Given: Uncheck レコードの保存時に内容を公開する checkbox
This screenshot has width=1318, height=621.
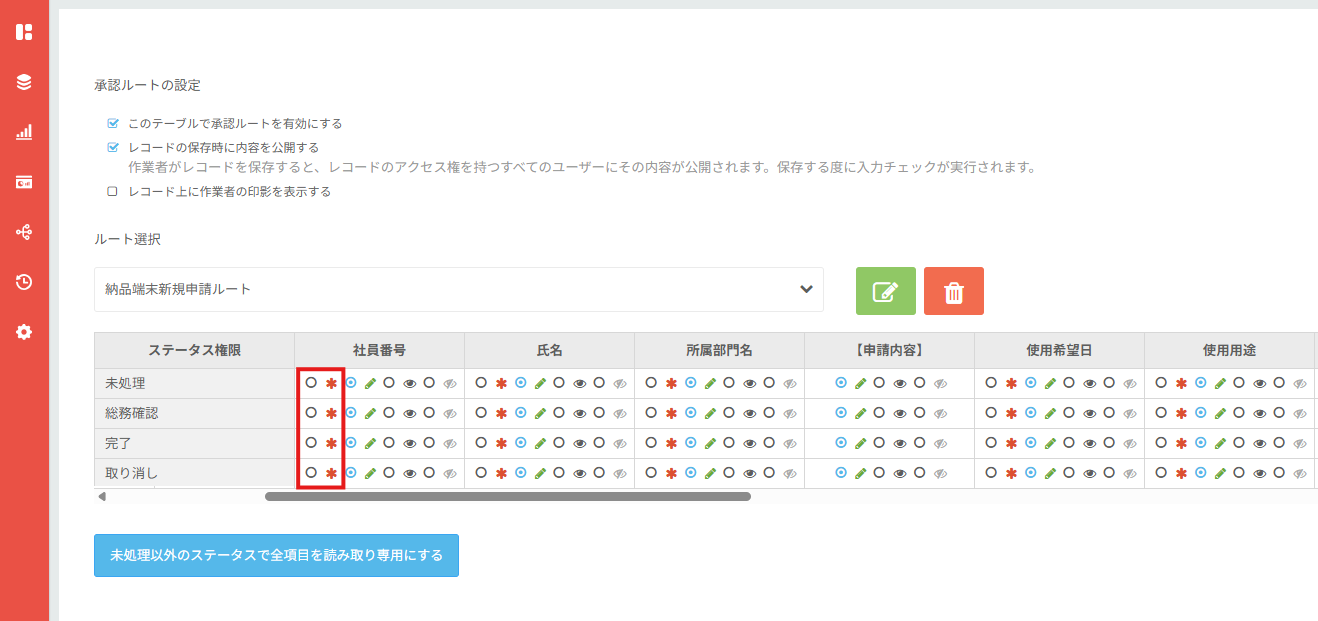Looking at the screenshot, I should [113, 147].
